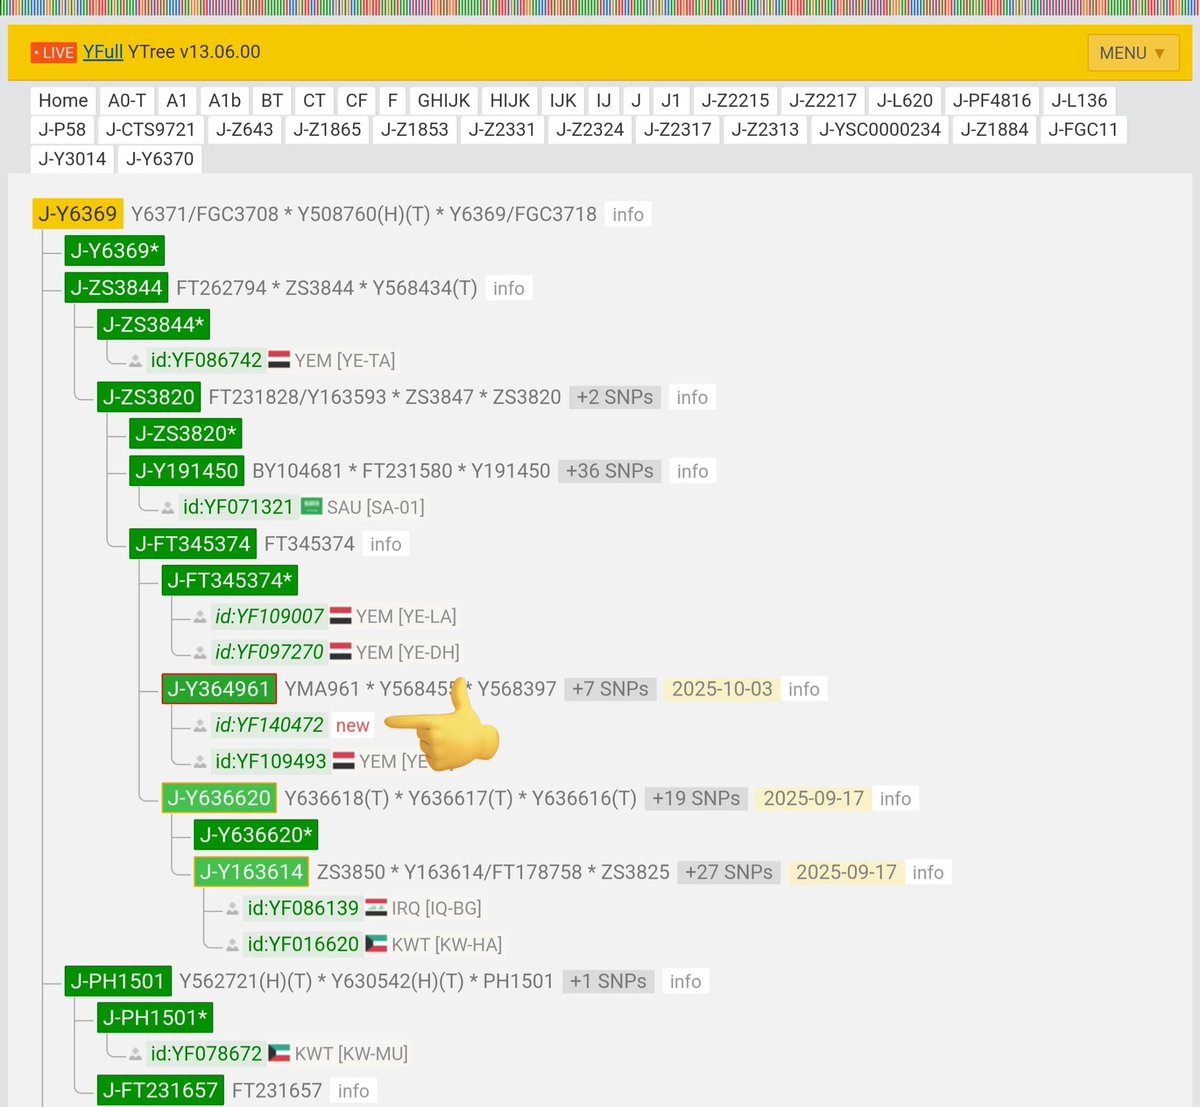The image size is (1200, 1107).
Task: Click Yemen flag beside YF097270
Action: pyautogui.click(x=341, y=652)
